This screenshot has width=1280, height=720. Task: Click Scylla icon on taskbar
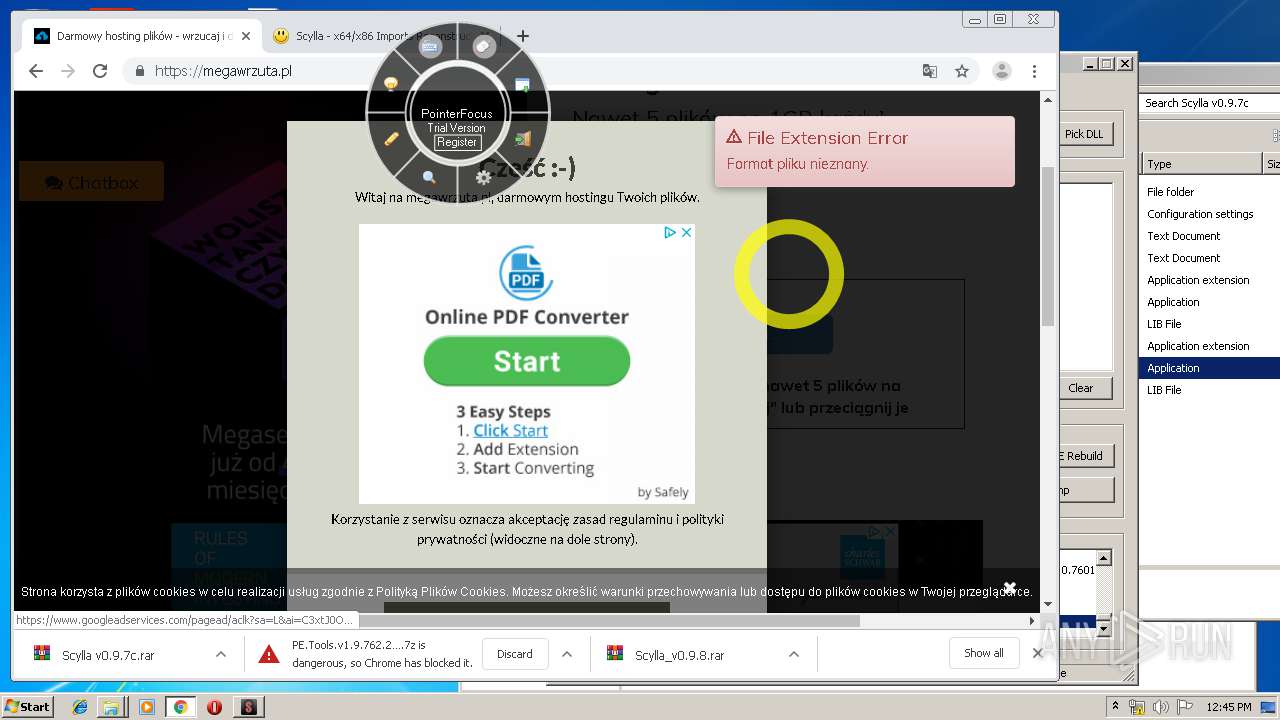point(248,707)
